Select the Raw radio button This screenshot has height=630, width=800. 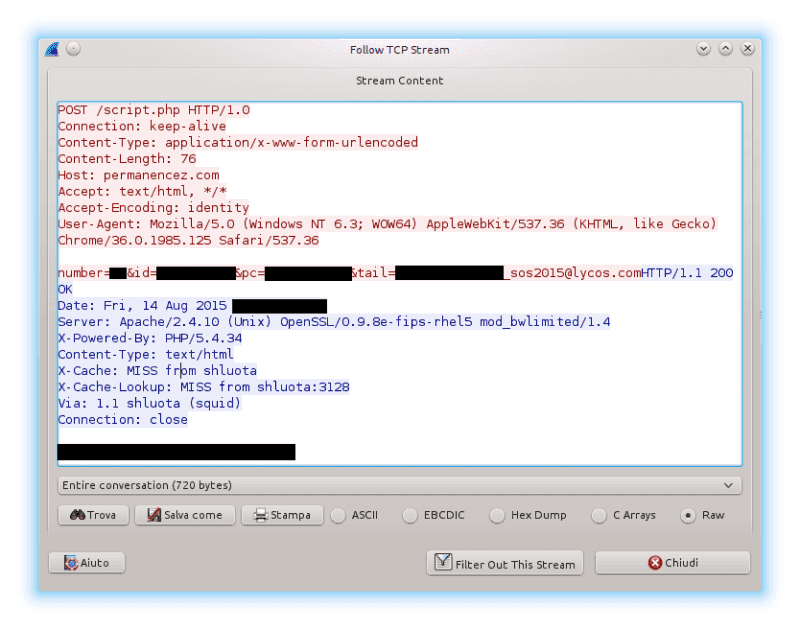687,516
